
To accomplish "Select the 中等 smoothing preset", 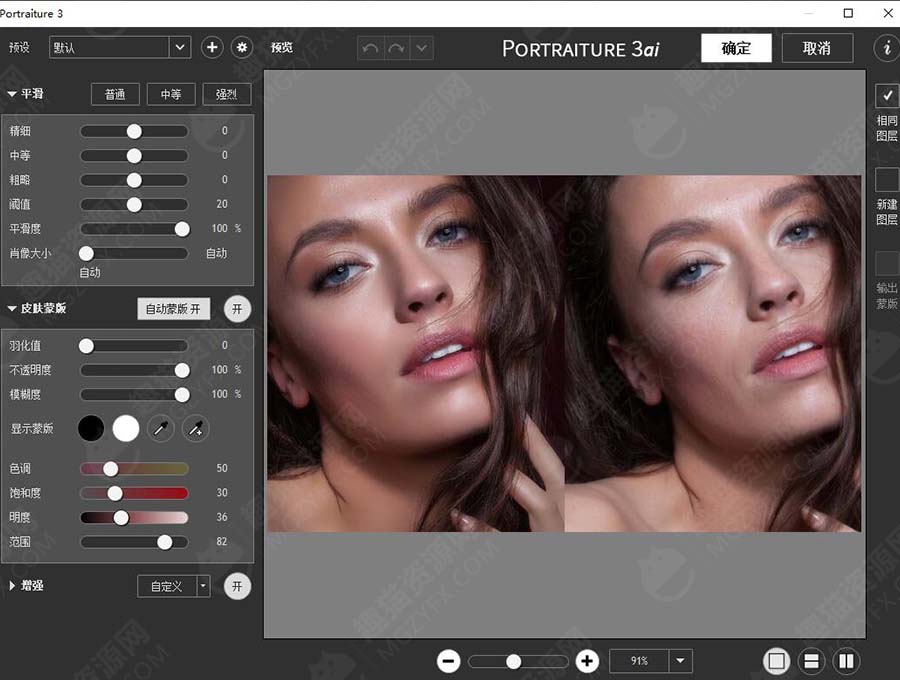I will pyautogui.click(x=170, y=94).
